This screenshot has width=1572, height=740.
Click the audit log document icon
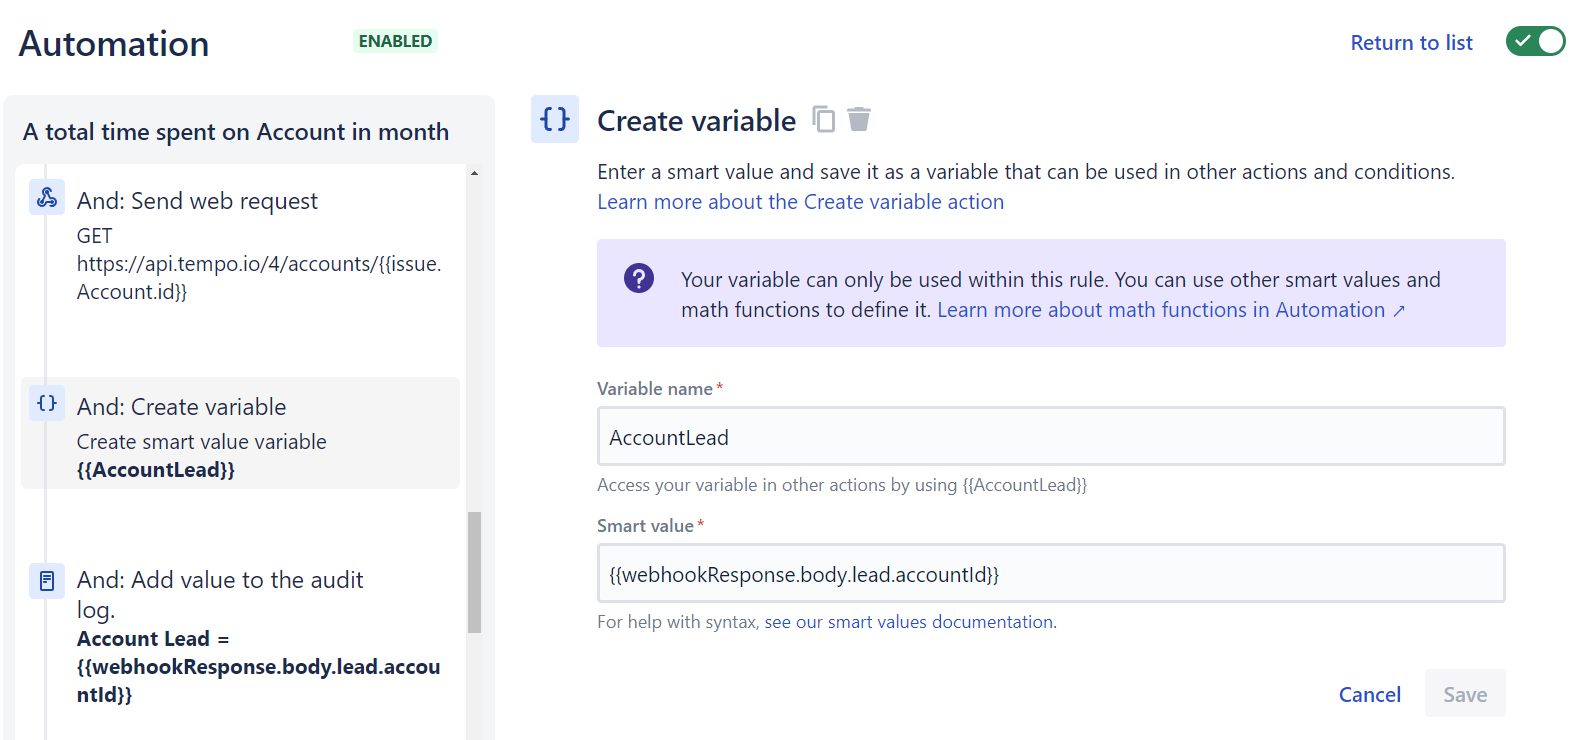pyautogui.click(x=47, y=580)
